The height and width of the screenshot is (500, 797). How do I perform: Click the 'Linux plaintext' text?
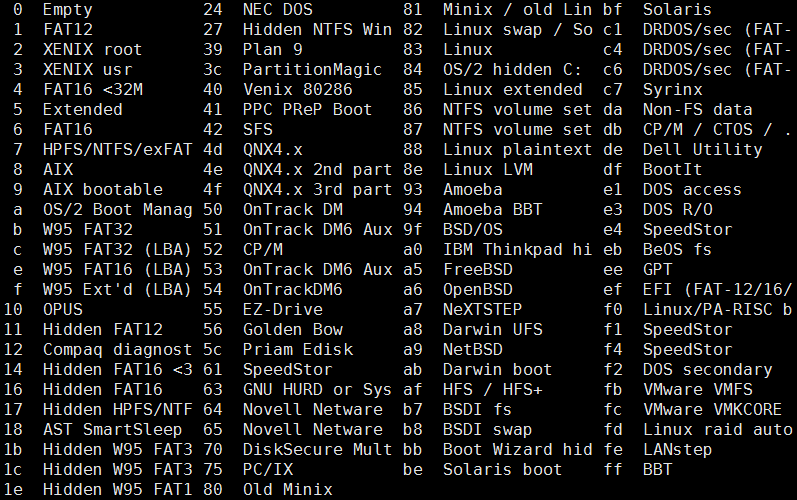tap(517, 149)
